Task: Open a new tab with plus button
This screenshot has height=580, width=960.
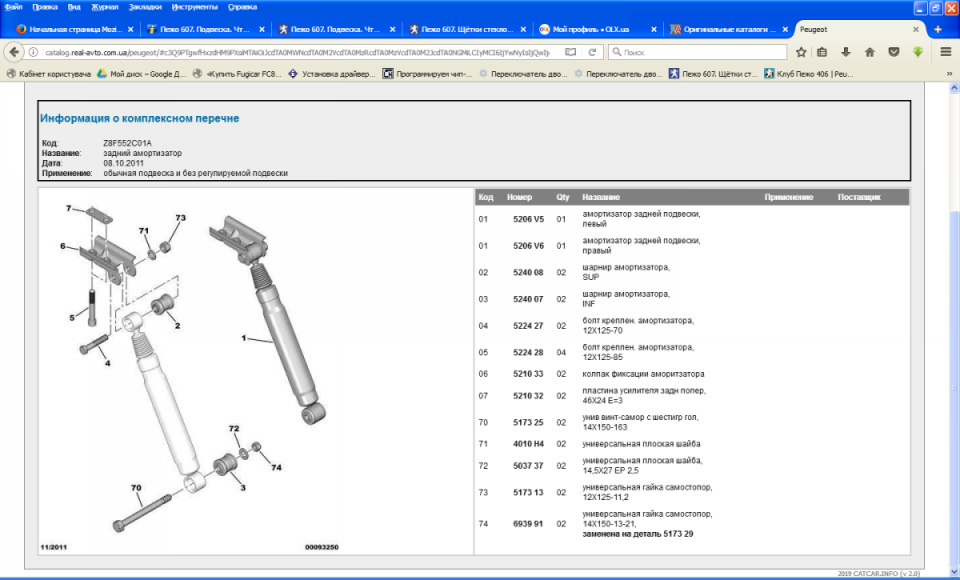Action: coord(938,29)
